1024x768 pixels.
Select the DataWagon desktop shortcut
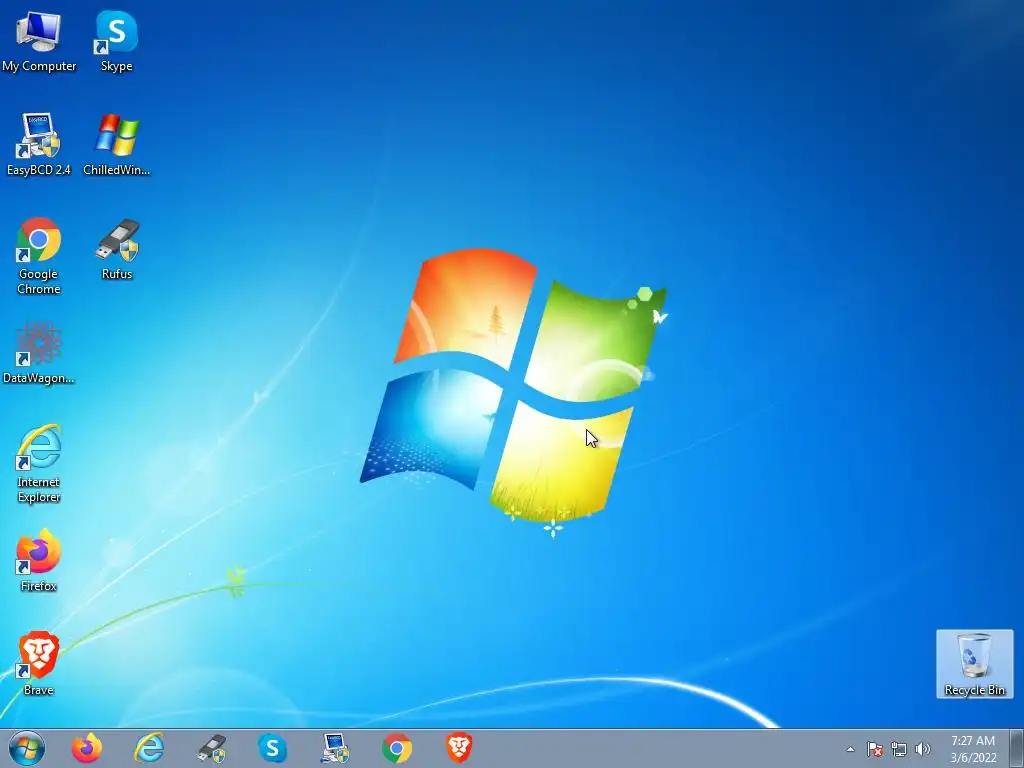[x=39, y=353]
